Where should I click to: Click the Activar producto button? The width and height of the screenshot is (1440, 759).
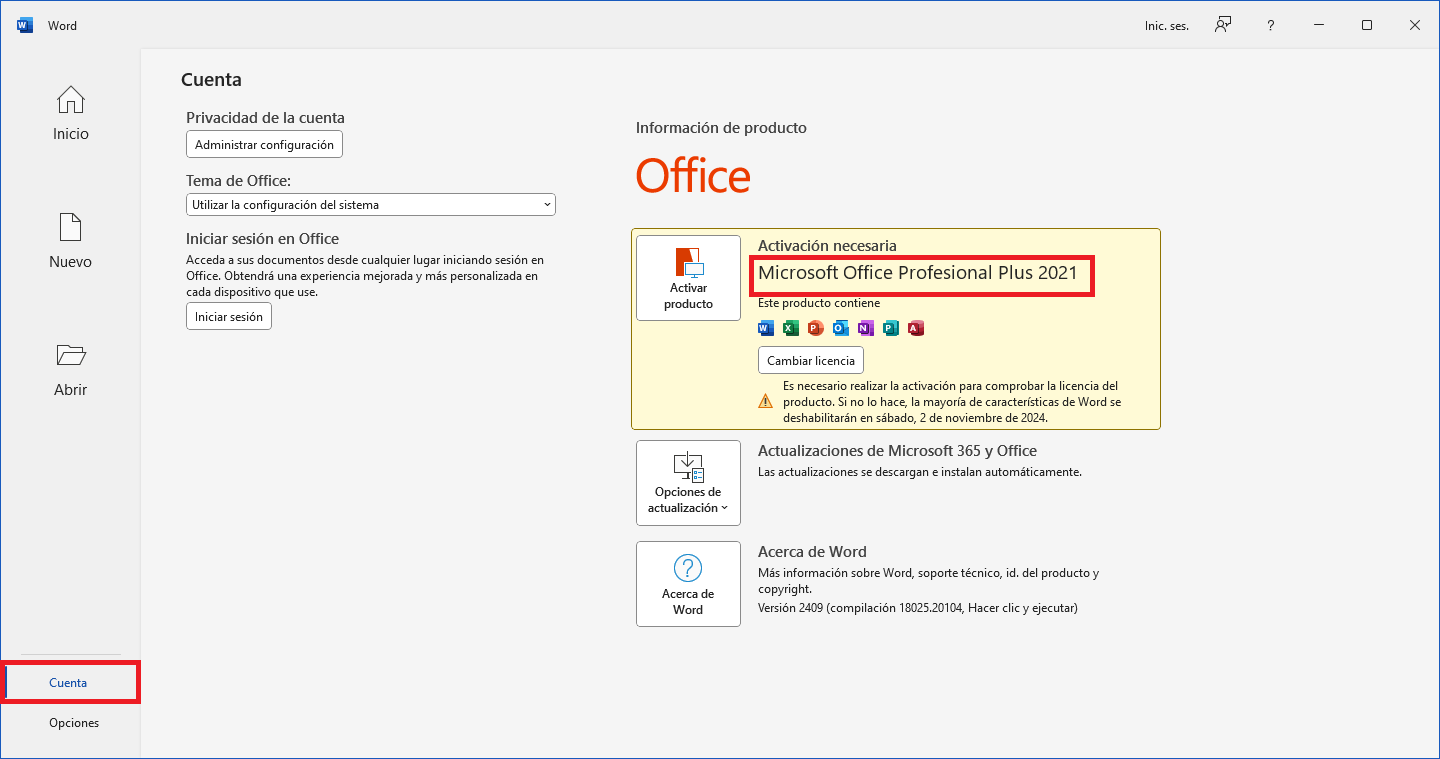coord(688,278)
